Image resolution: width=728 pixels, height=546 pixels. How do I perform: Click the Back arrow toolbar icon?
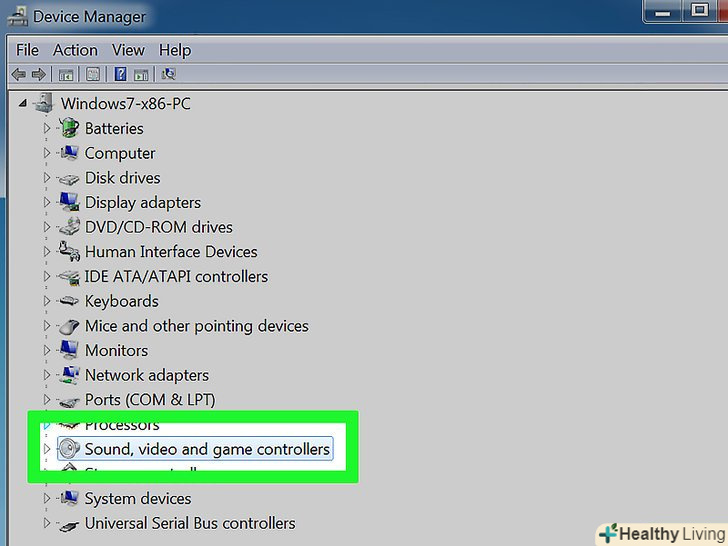pyautogui.click(x=19, y=74)
